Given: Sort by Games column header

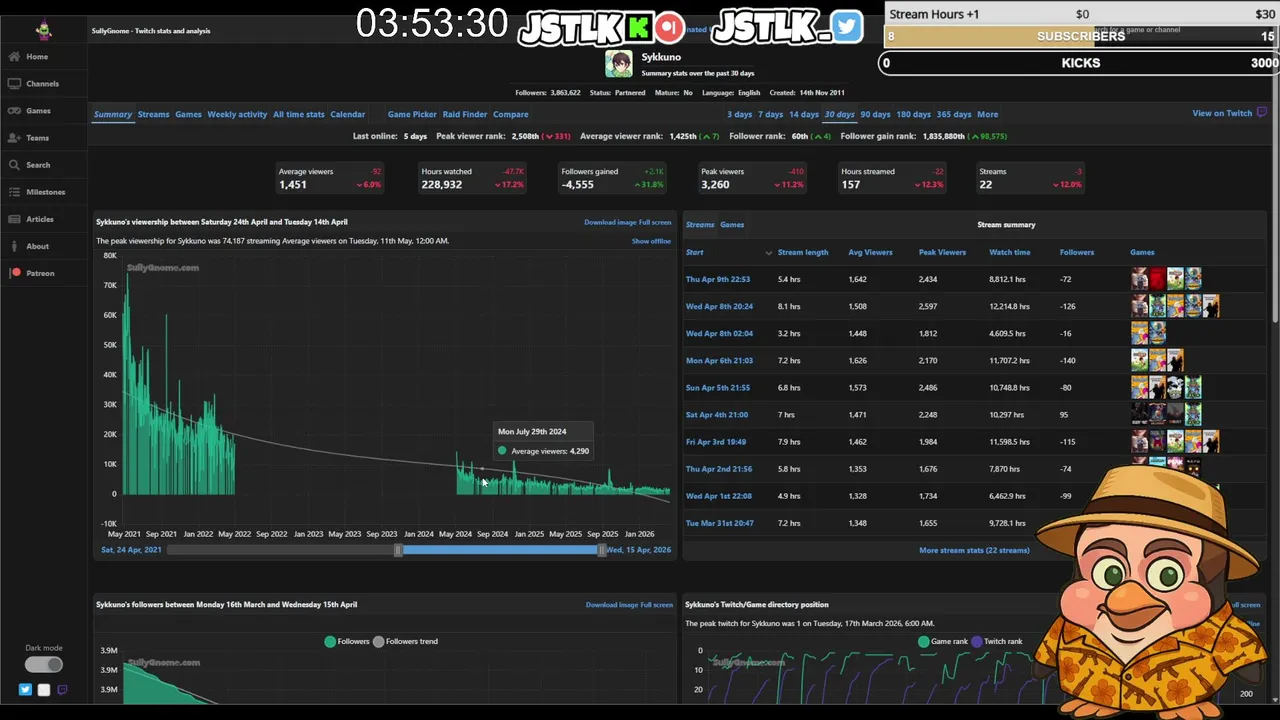Looking at the screenshot, I should (x=1142, y=252).
